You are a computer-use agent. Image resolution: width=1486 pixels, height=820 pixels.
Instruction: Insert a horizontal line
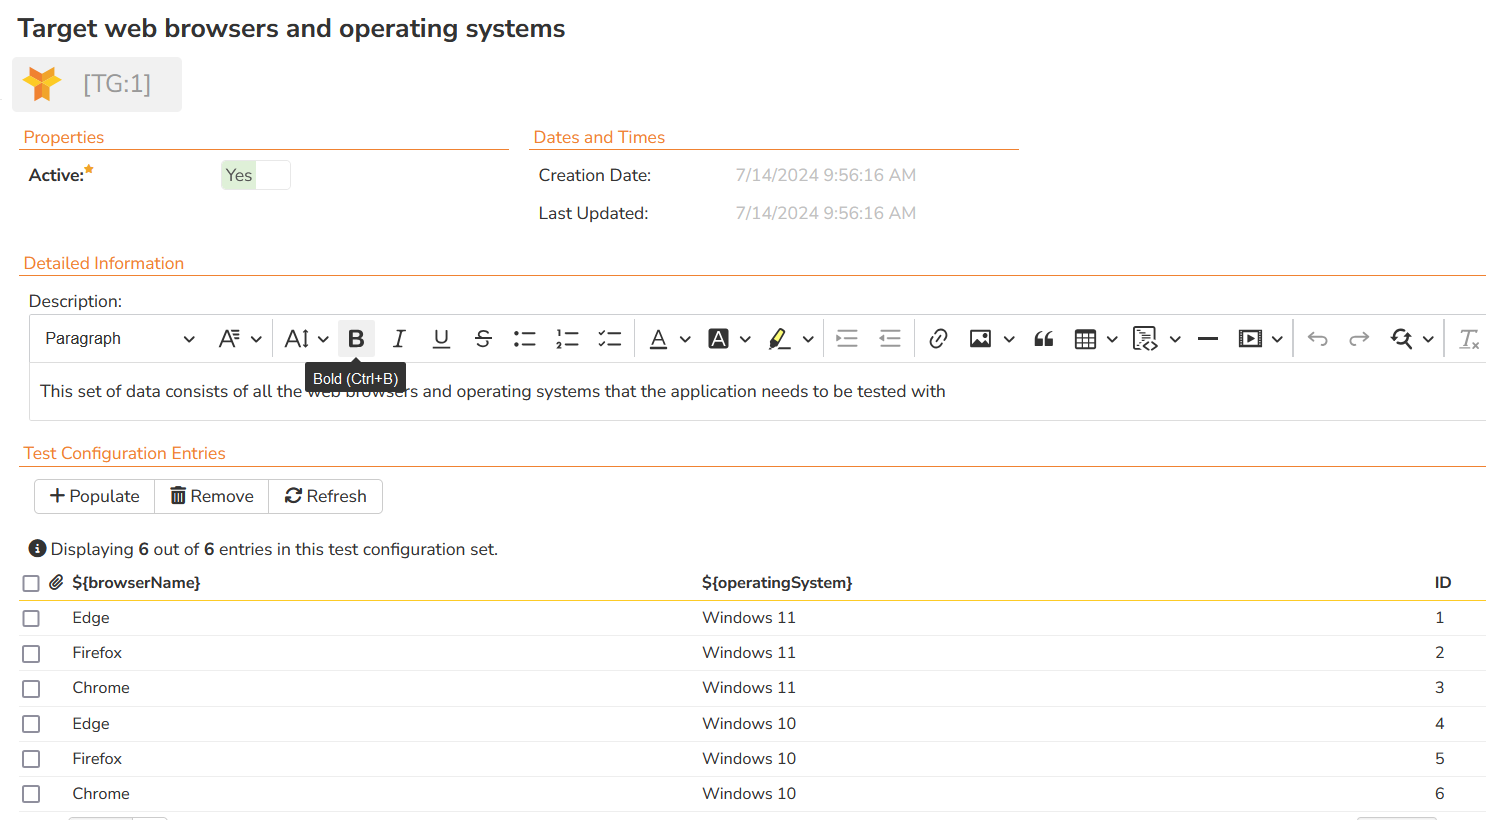pos(1207,339)
